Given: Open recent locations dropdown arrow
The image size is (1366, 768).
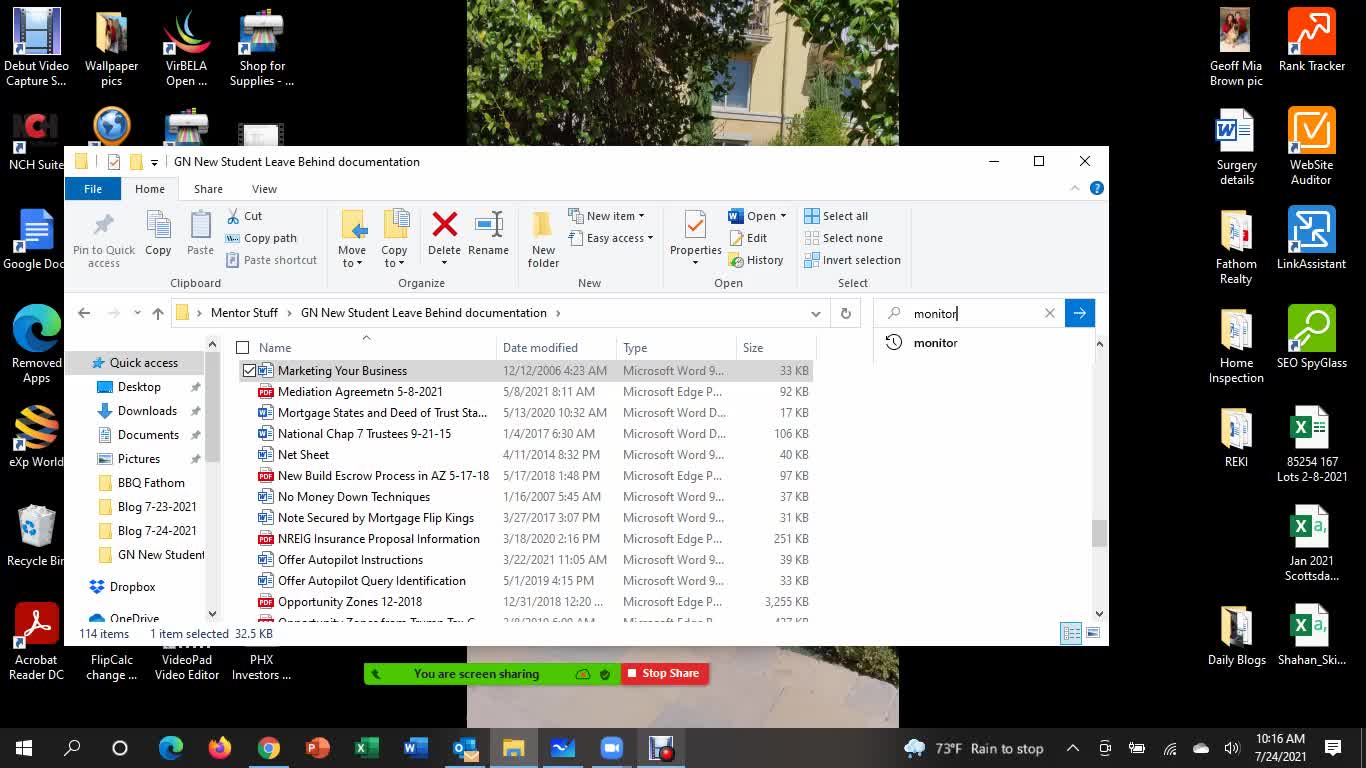Looking at the screenshot, I should coord(137,313).
